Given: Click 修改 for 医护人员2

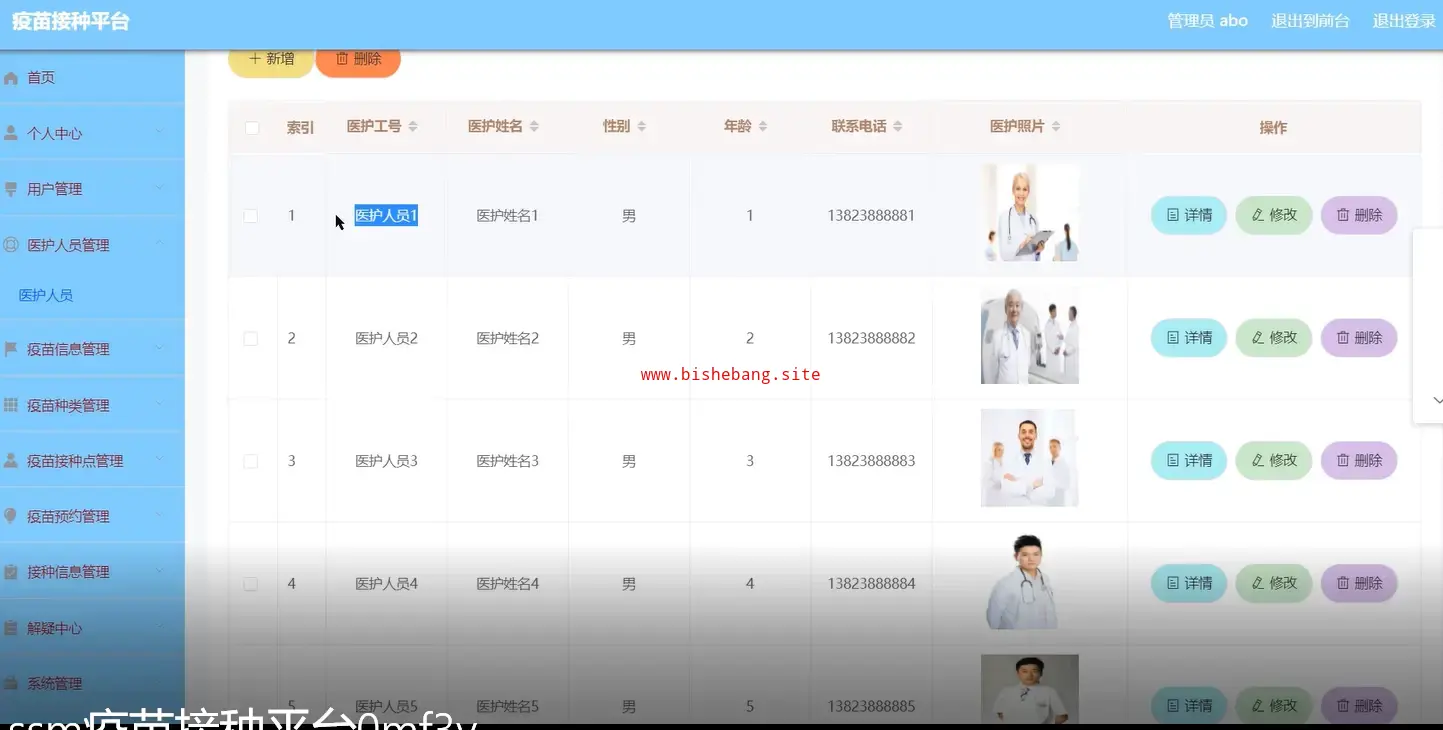Looking at the screenshot, I should tap(1274, 338).
